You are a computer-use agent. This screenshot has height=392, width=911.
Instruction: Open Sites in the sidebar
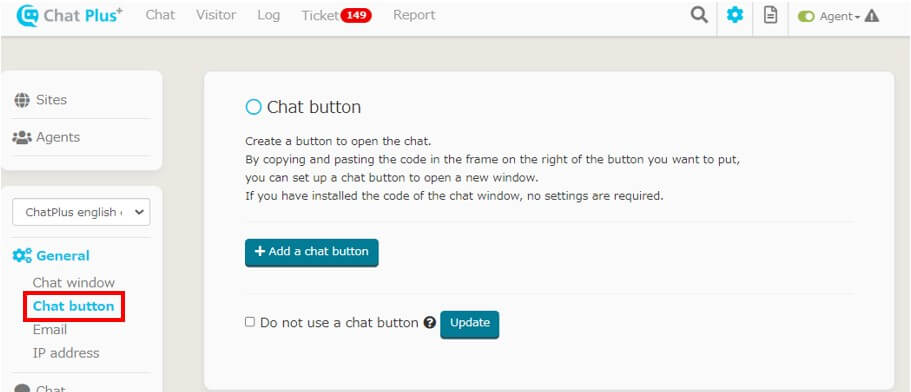[x=51, y=100]
